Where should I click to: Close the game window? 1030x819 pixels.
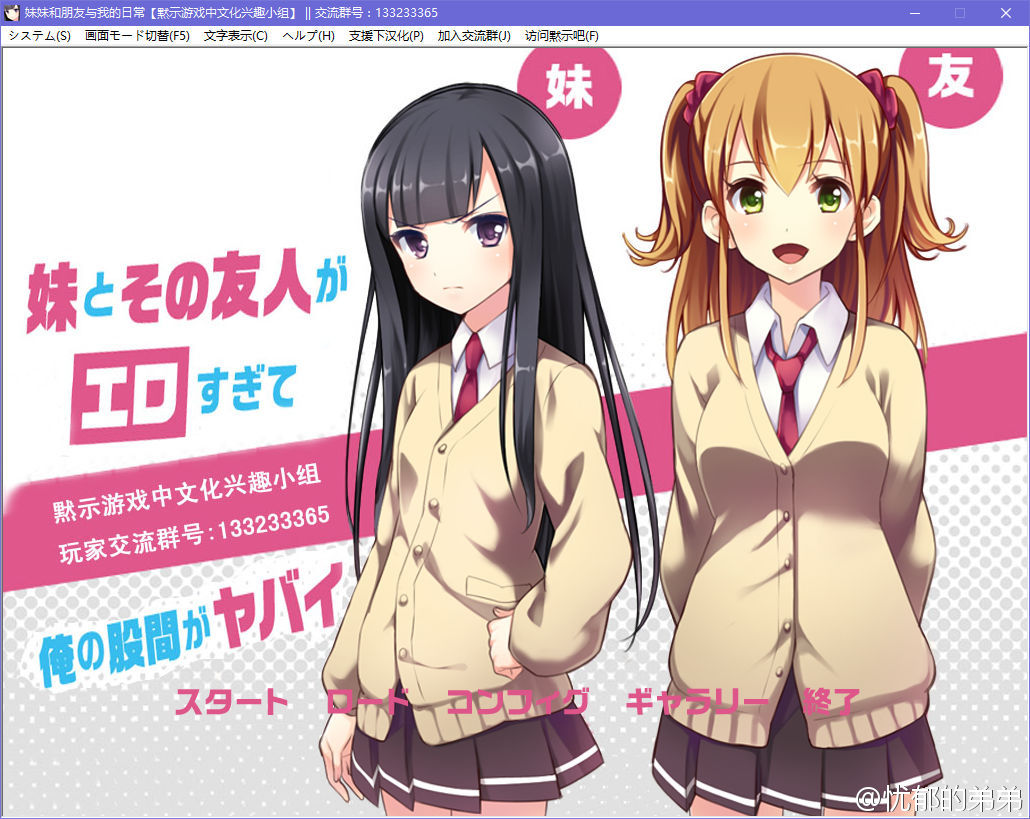1006,13
